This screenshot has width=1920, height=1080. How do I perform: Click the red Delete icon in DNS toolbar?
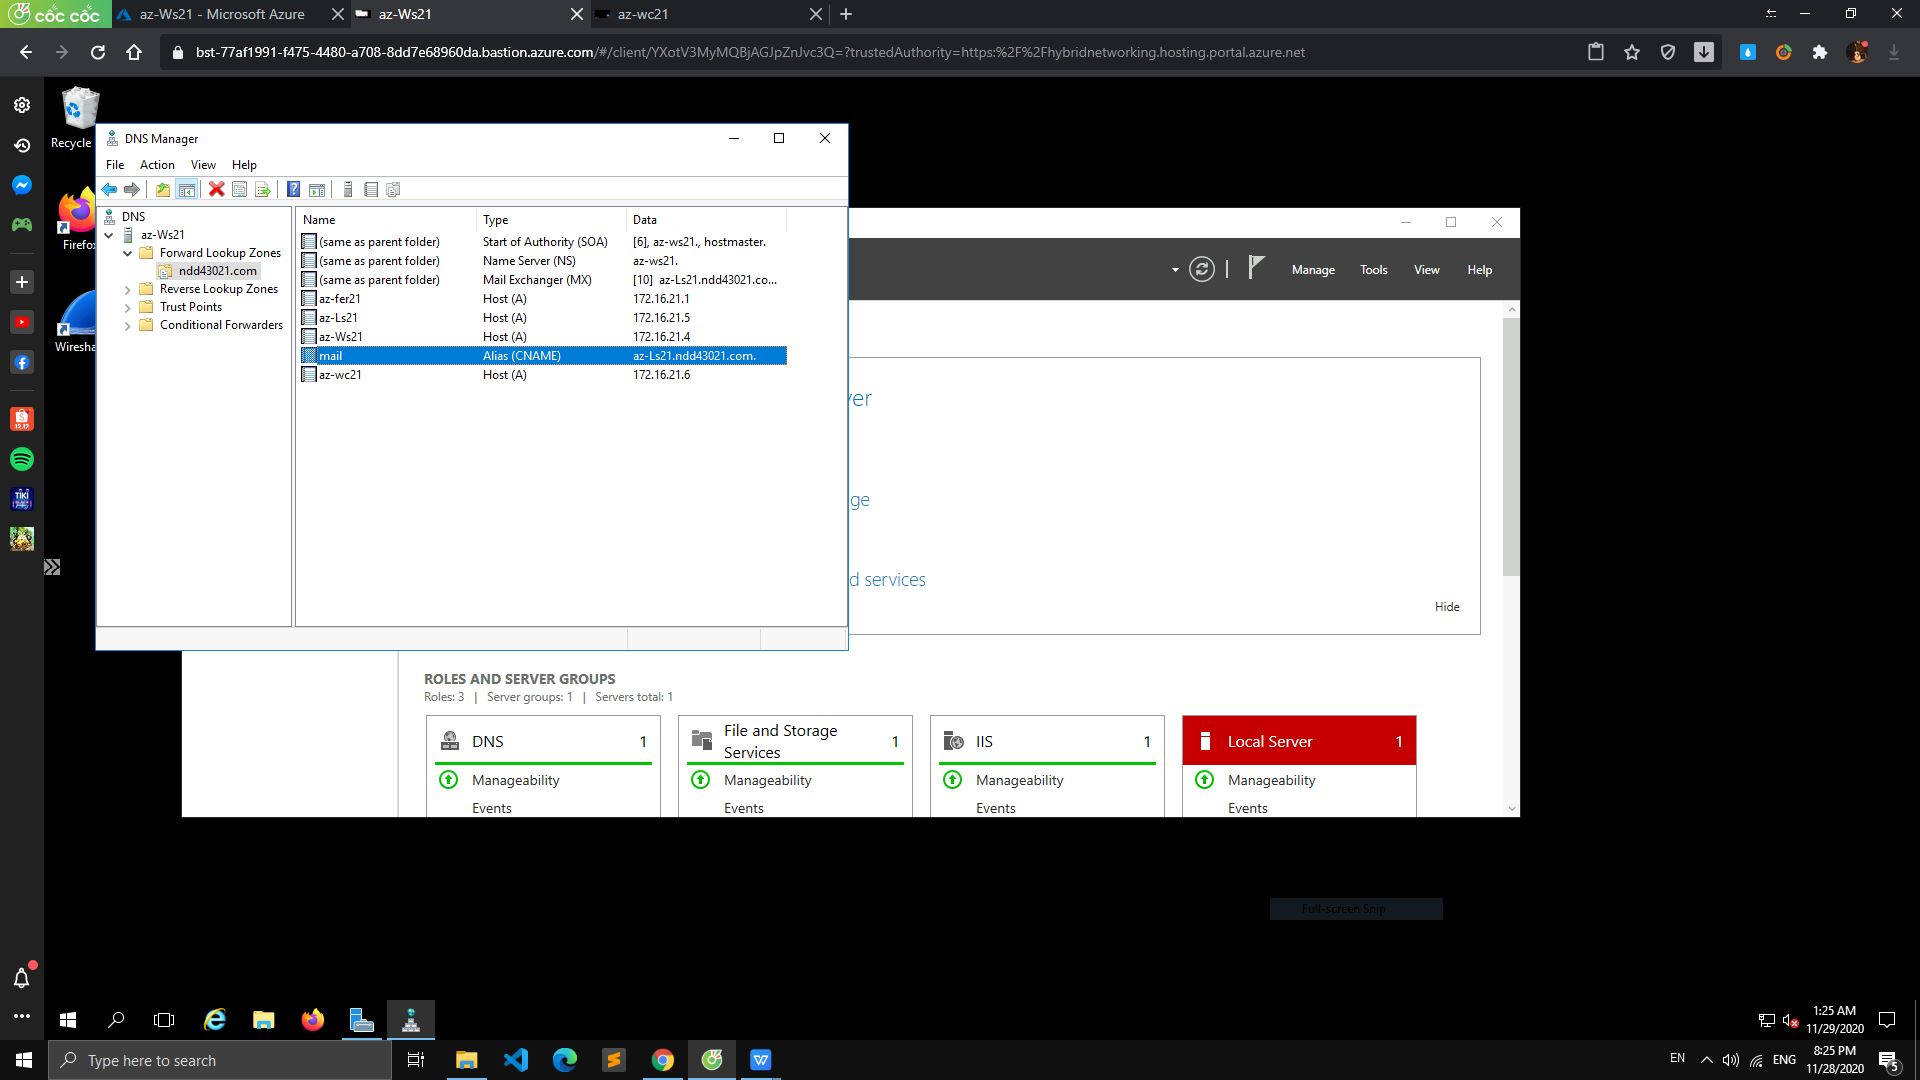(216, 189)
